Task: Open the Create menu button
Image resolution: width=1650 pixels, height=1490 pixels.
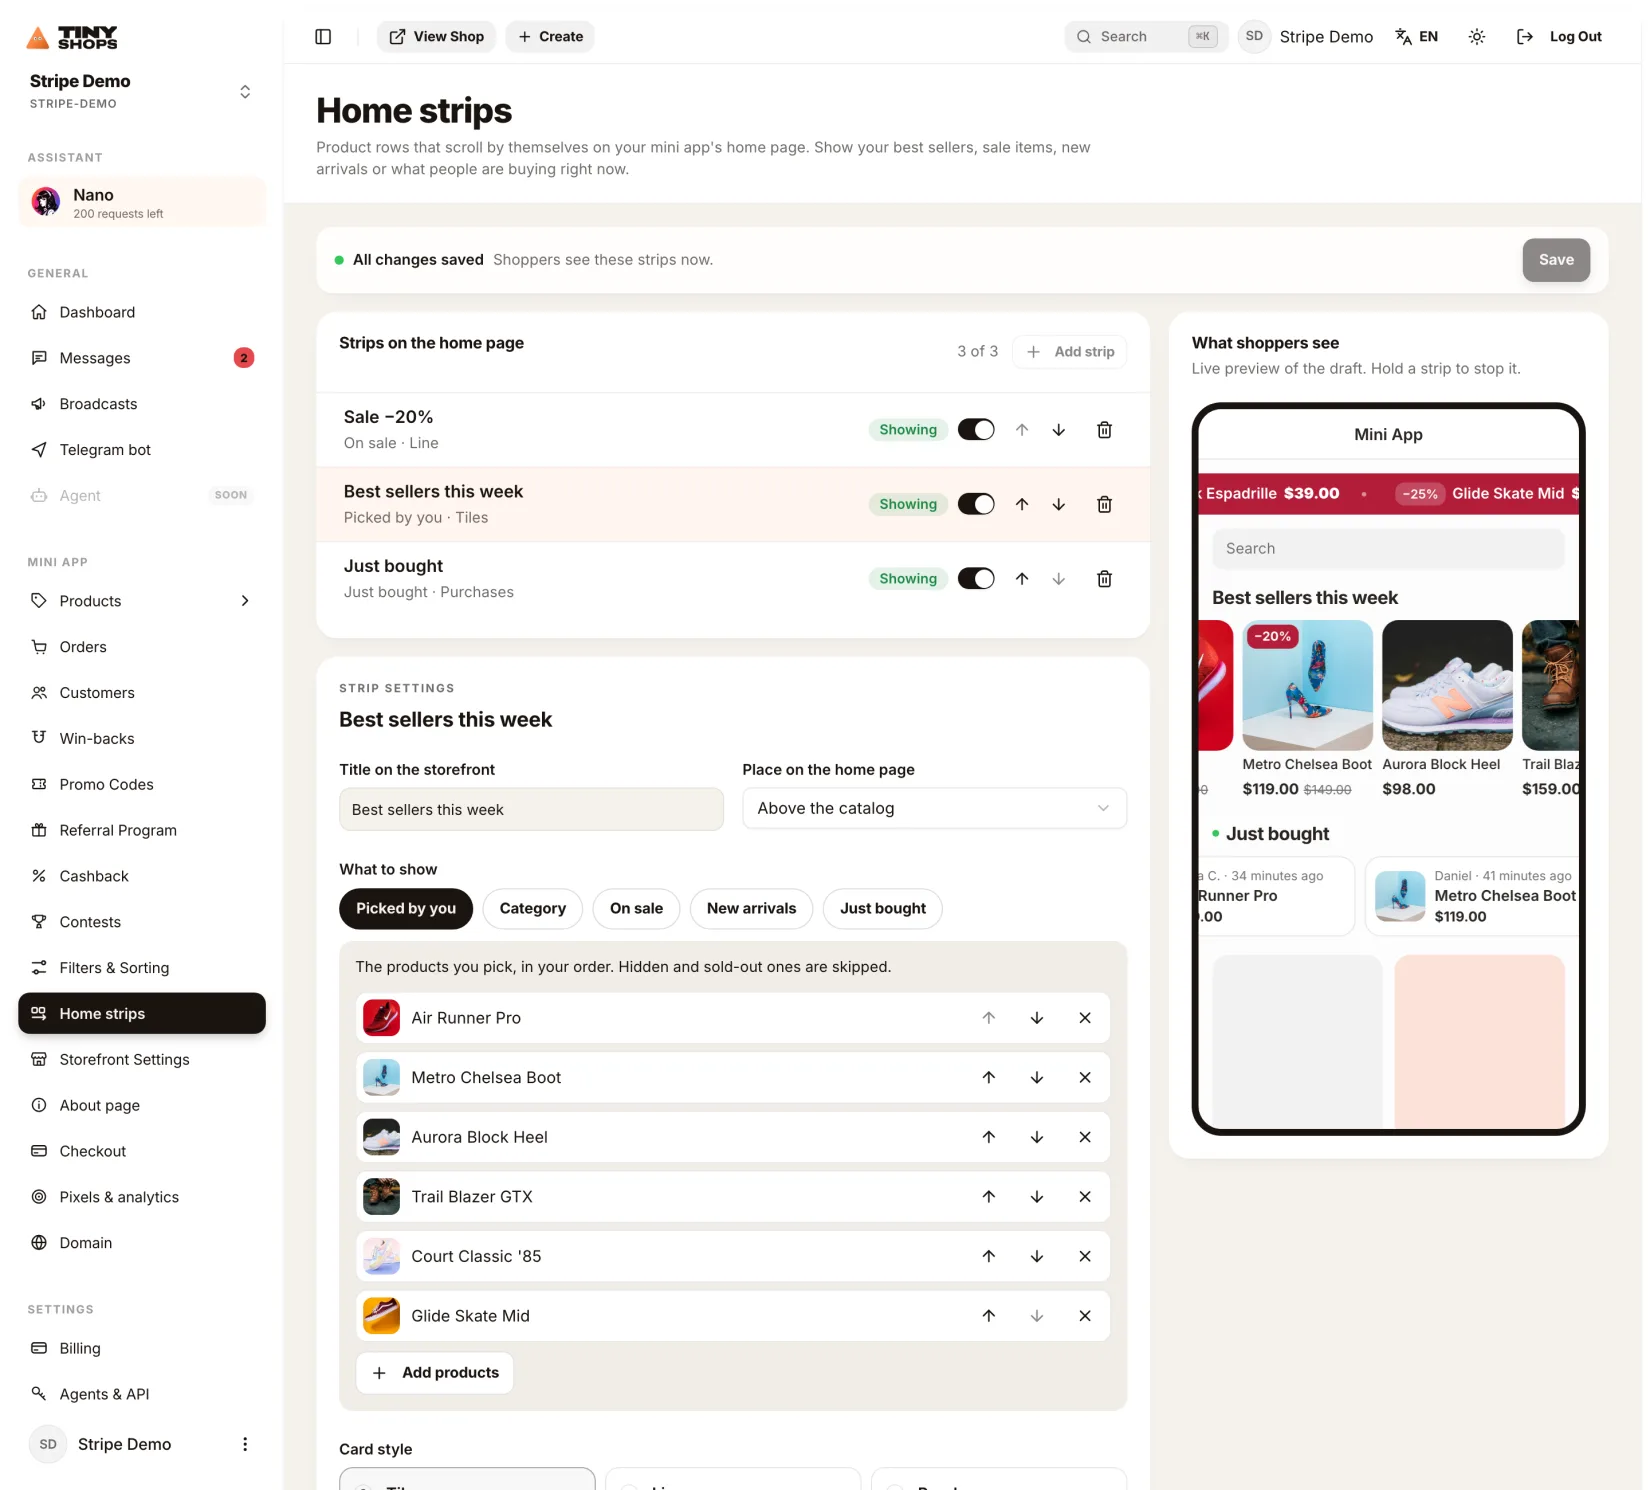Action: tap(550, 37)
